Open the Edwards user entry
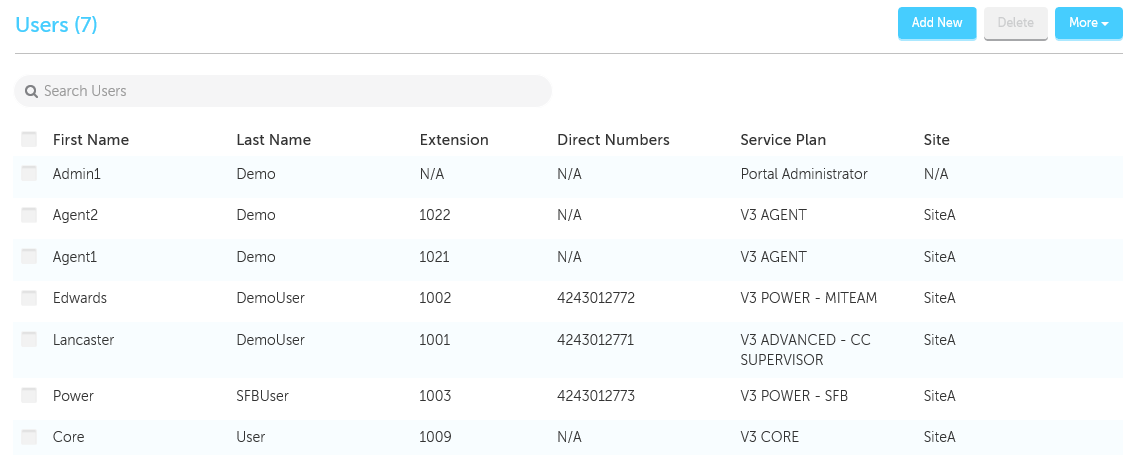The height and width of the screenshot is (455, 1128). click(80, 298)
